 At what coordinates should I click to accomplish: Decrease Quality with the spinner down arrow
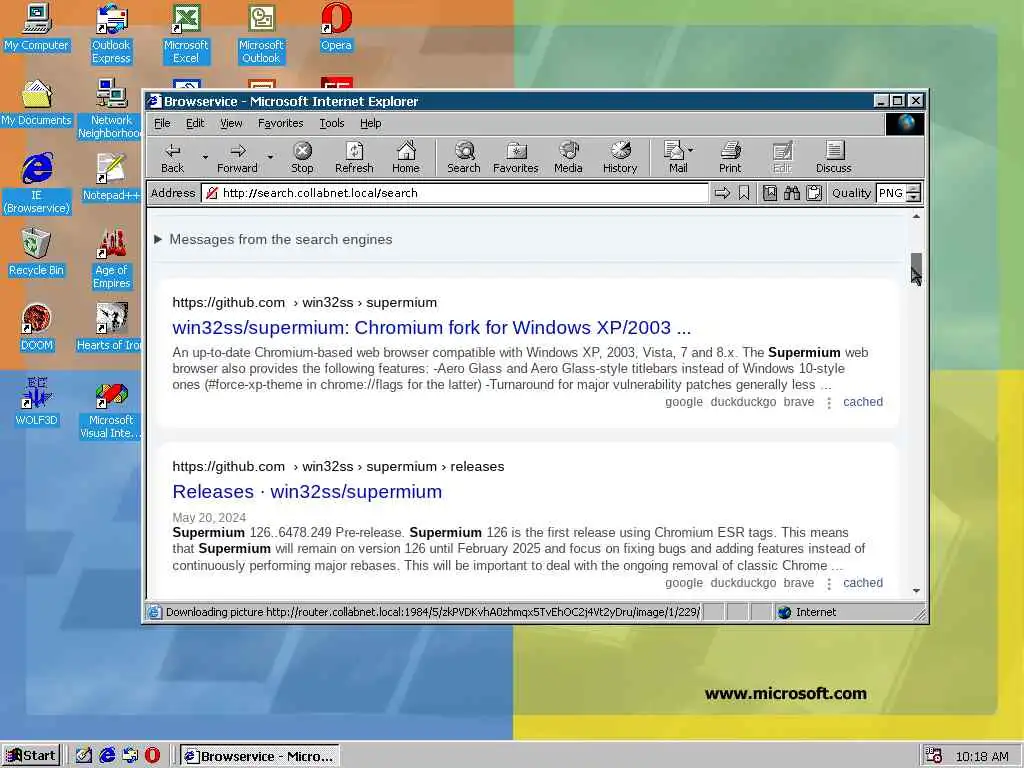[914, 197]
